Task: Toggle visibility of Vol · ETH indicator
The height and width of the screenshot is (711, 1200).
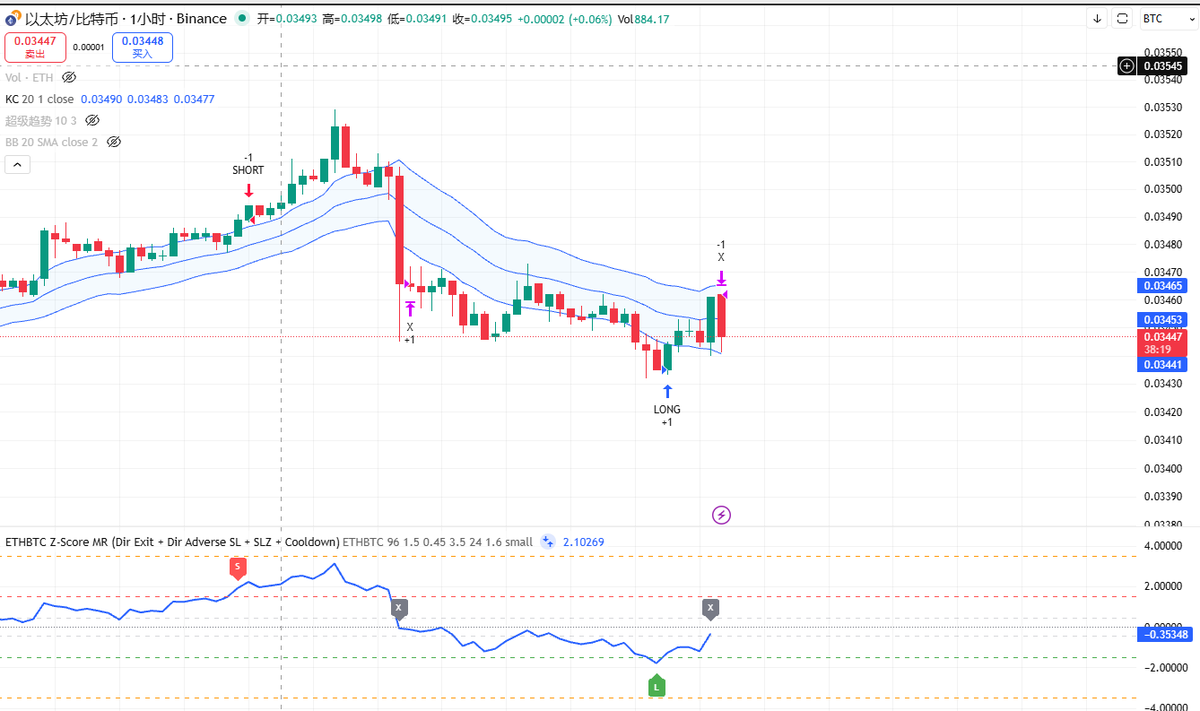Action: (x=69, y=77)
